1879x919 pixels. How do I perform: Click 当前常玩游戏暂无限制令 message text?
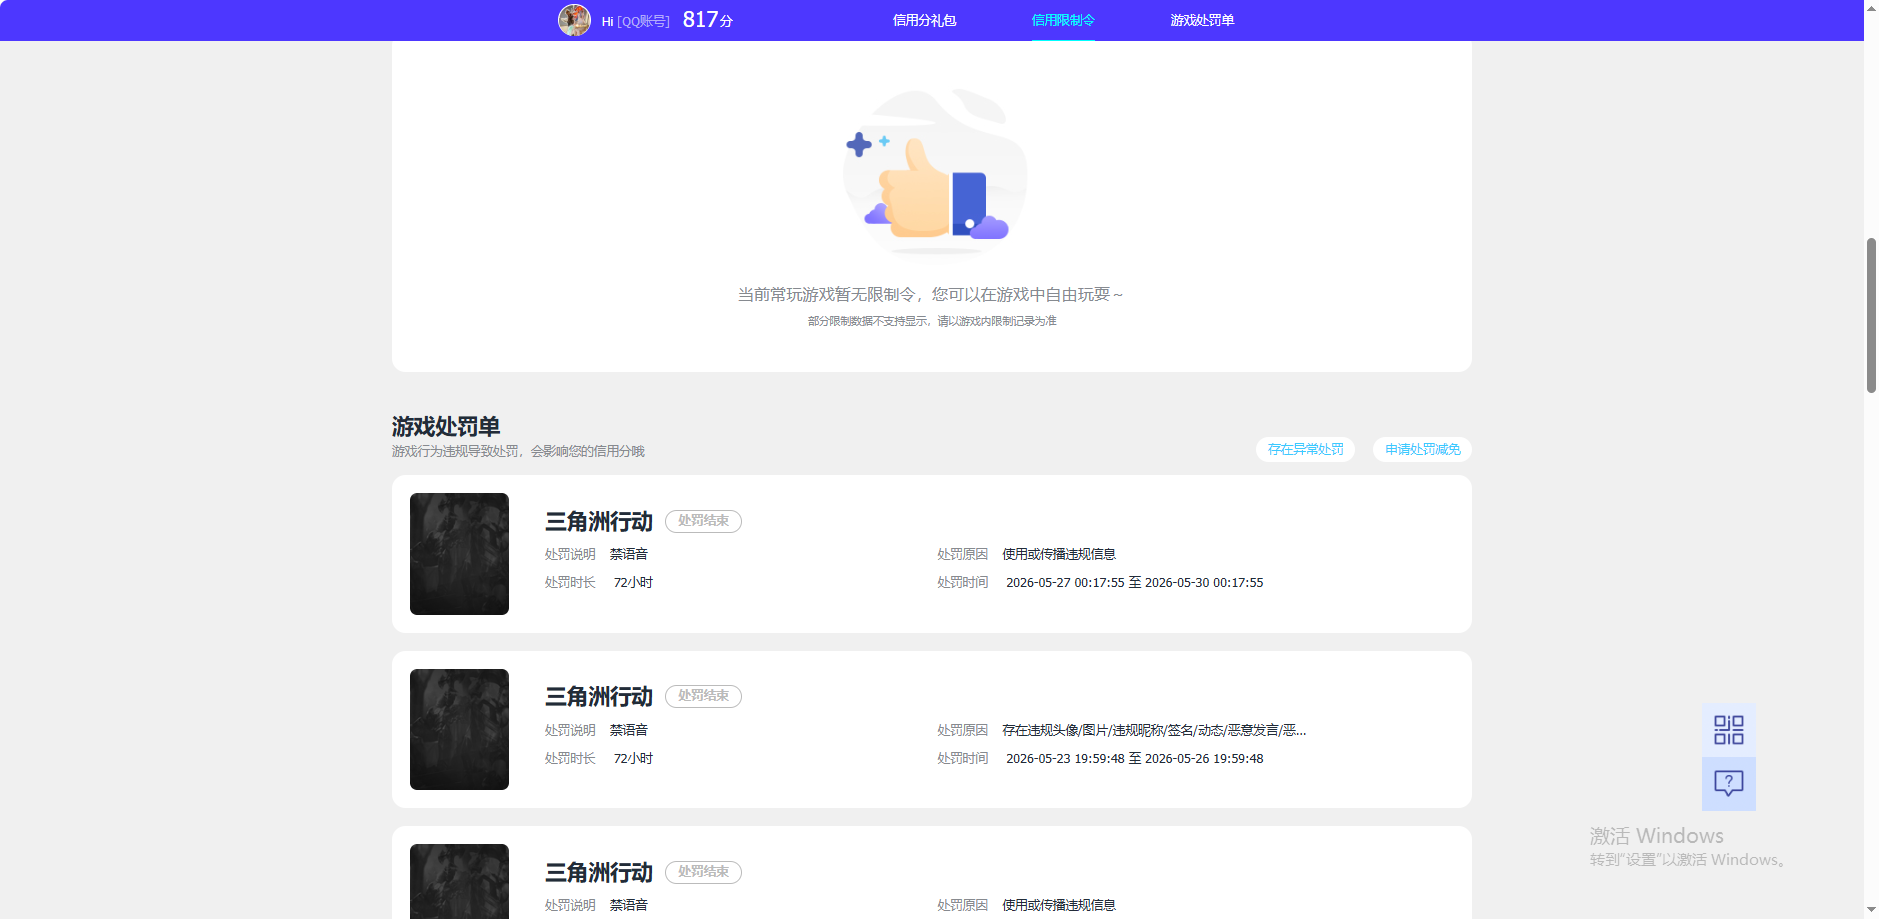coord(931,295)
